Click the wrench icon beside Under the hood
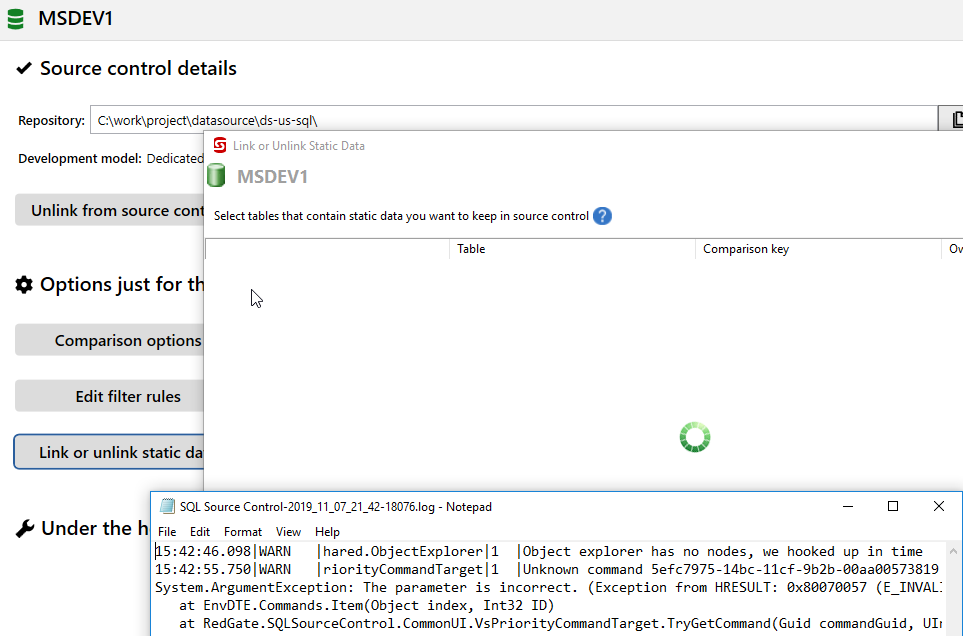Viewport: 963px width, 636px height. click(x=25, y=529)
